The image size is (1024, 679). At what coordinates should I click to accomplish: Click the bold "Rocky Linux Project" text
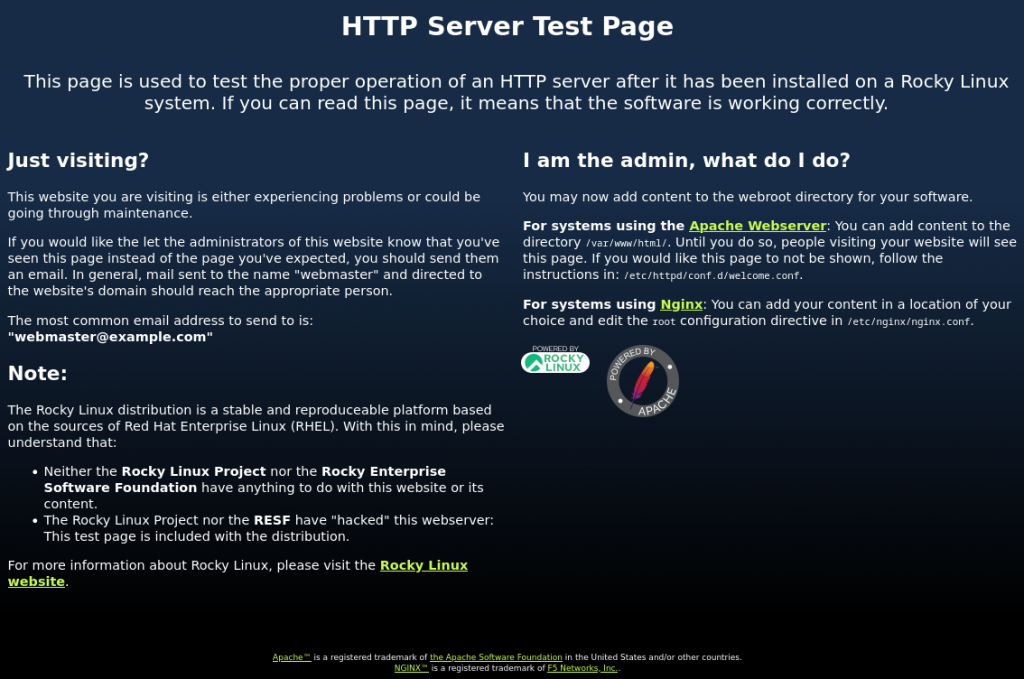pyautogui.click(x=193, y=471)
